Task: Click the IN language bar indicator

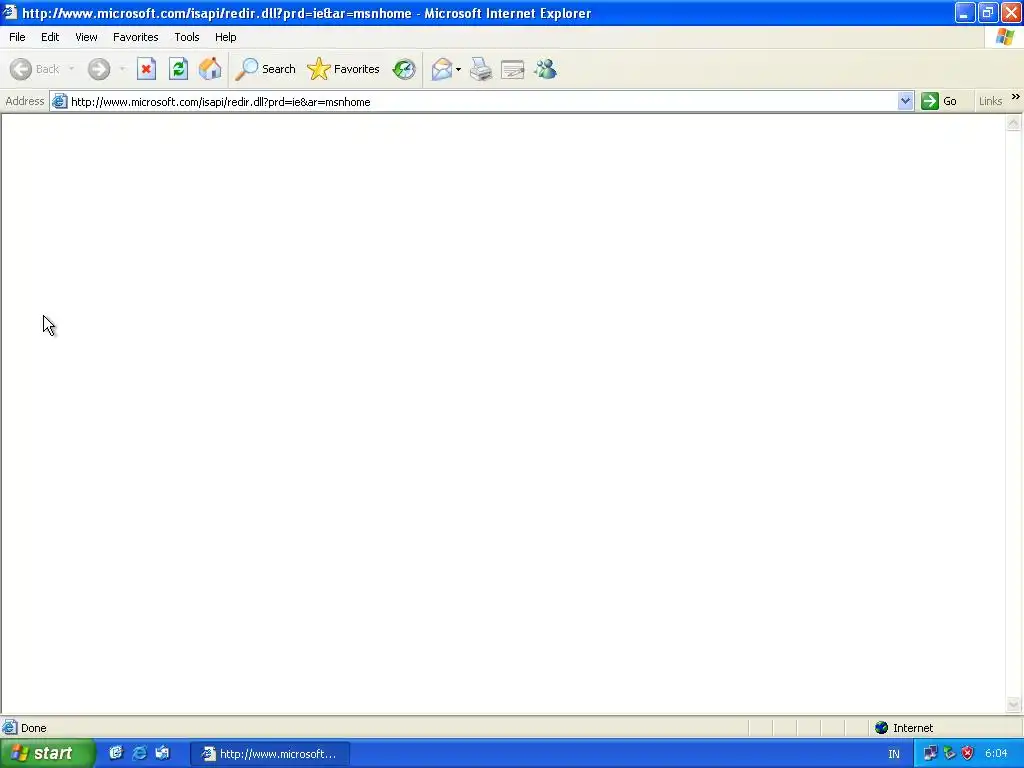Action: point(894,754)
